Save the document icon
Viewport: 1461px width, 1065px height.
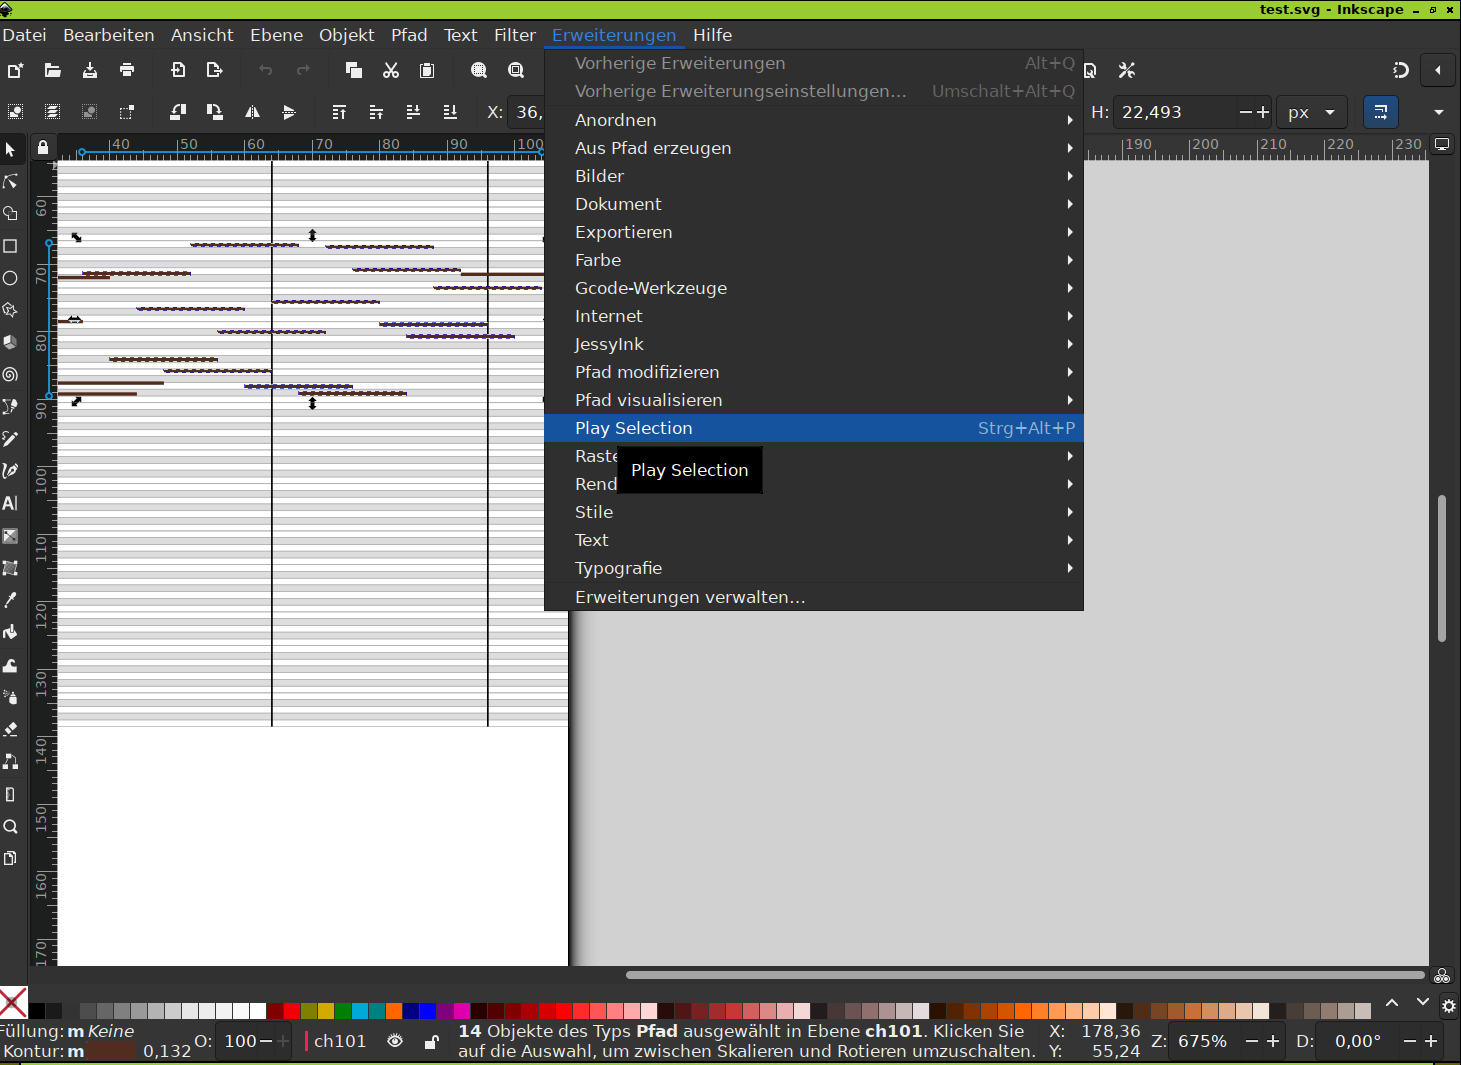click(90, 70)
